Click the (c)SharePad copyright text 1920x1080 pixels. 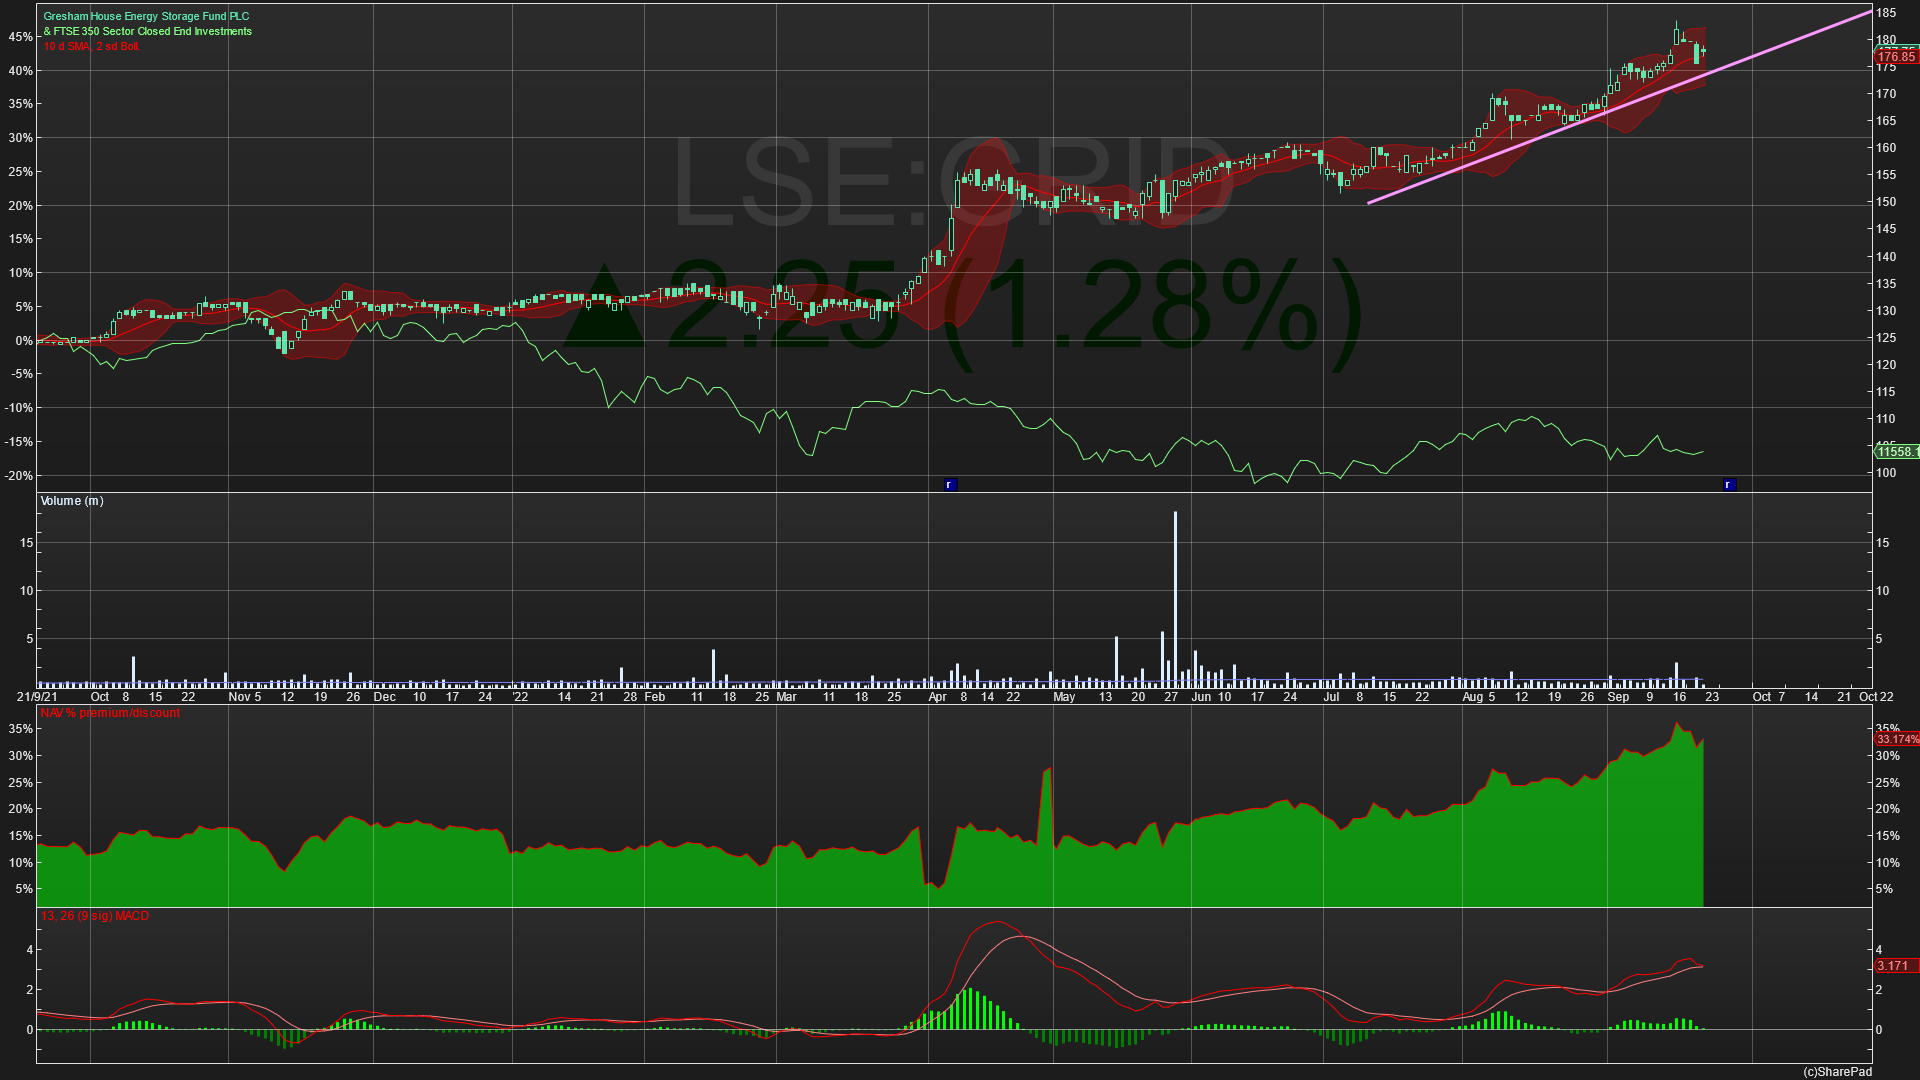coord(1837,1072)
